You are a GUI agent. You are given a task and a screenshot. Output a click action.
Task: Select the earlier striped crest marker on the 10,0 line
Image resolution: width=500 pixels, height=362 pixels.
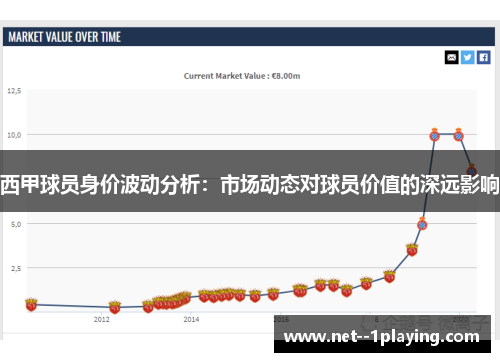434,135
